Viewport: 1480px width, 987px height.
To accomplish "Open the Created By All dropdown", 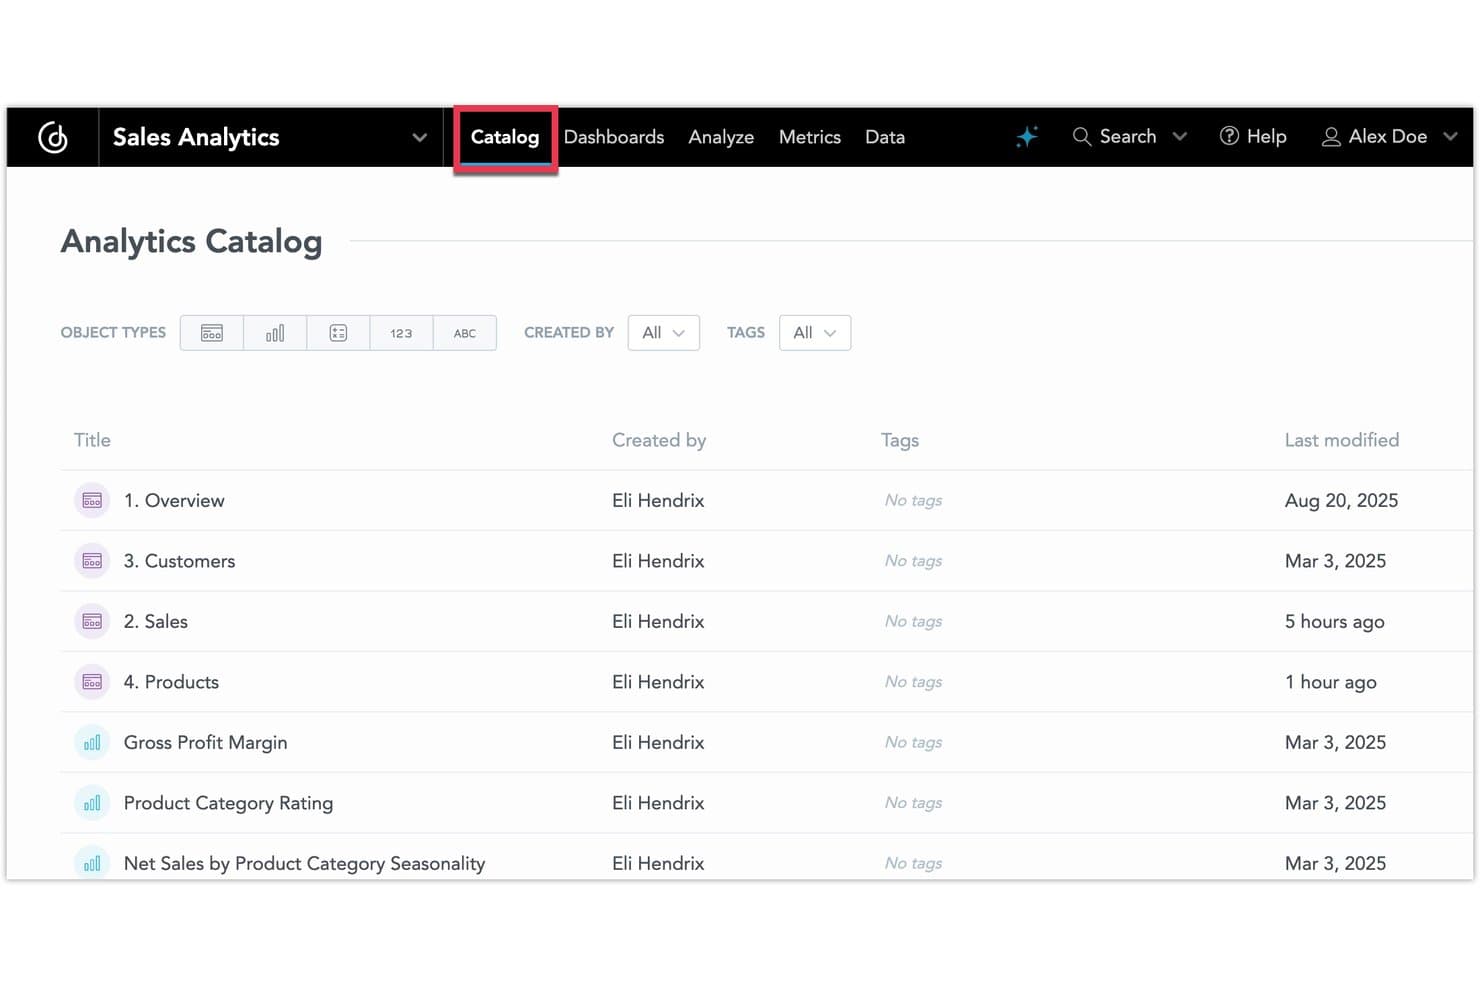I will click(x=664, y=333).
